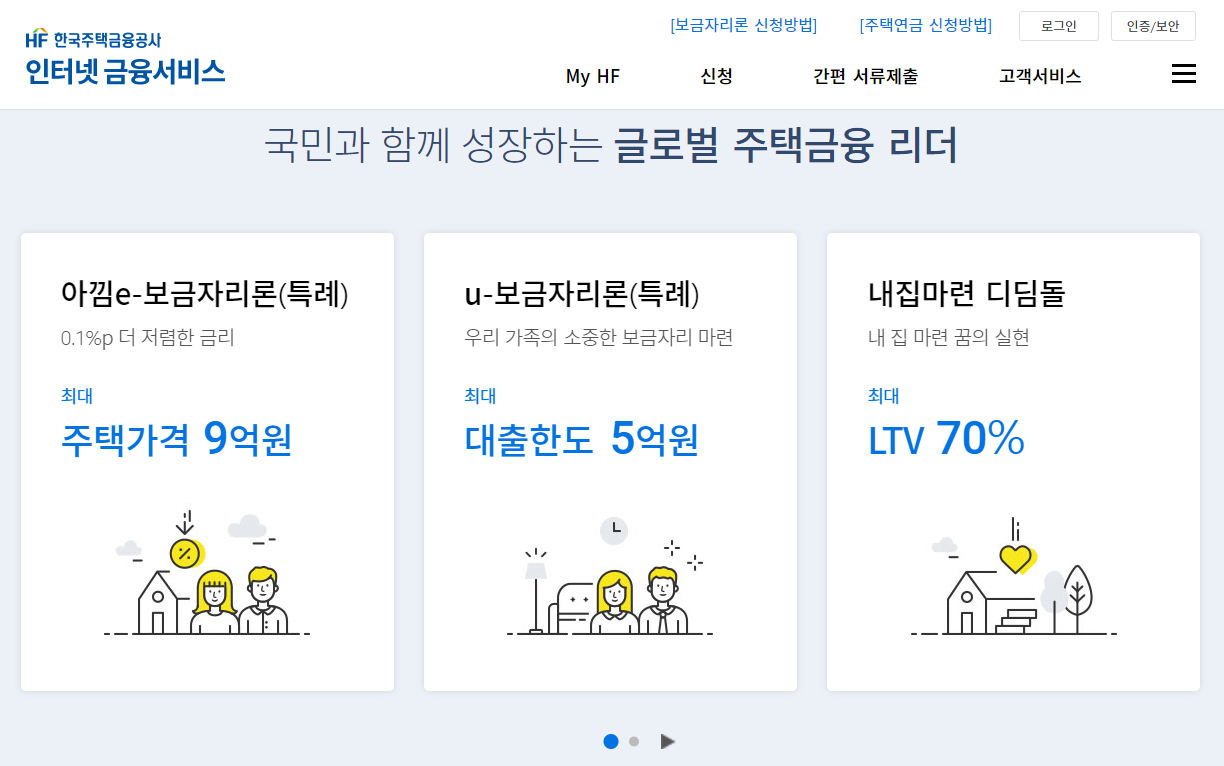Click the 대출한도 5억원 text

[582, 438]
